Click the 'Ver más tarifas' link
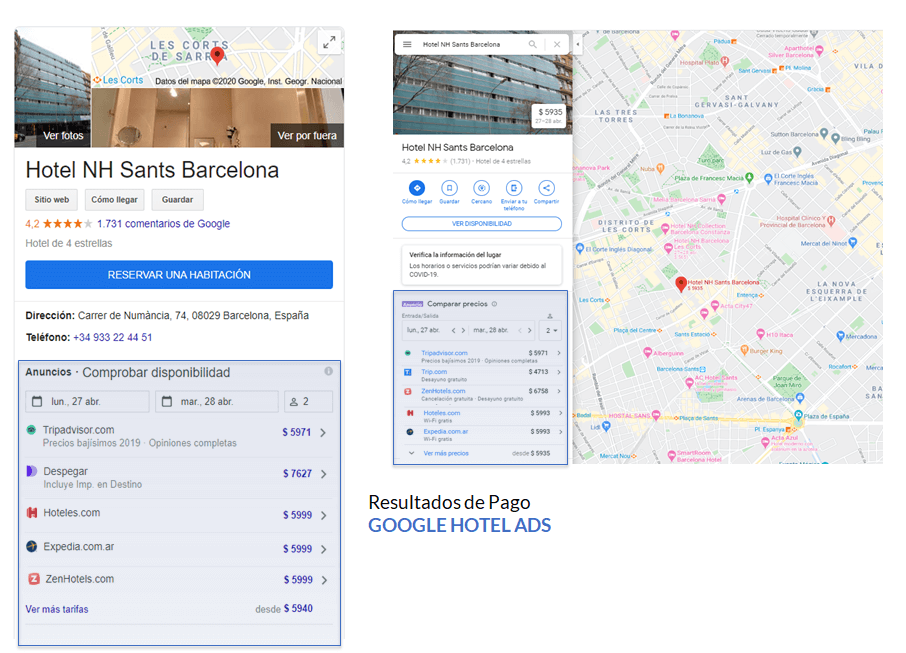 point(57,609)
